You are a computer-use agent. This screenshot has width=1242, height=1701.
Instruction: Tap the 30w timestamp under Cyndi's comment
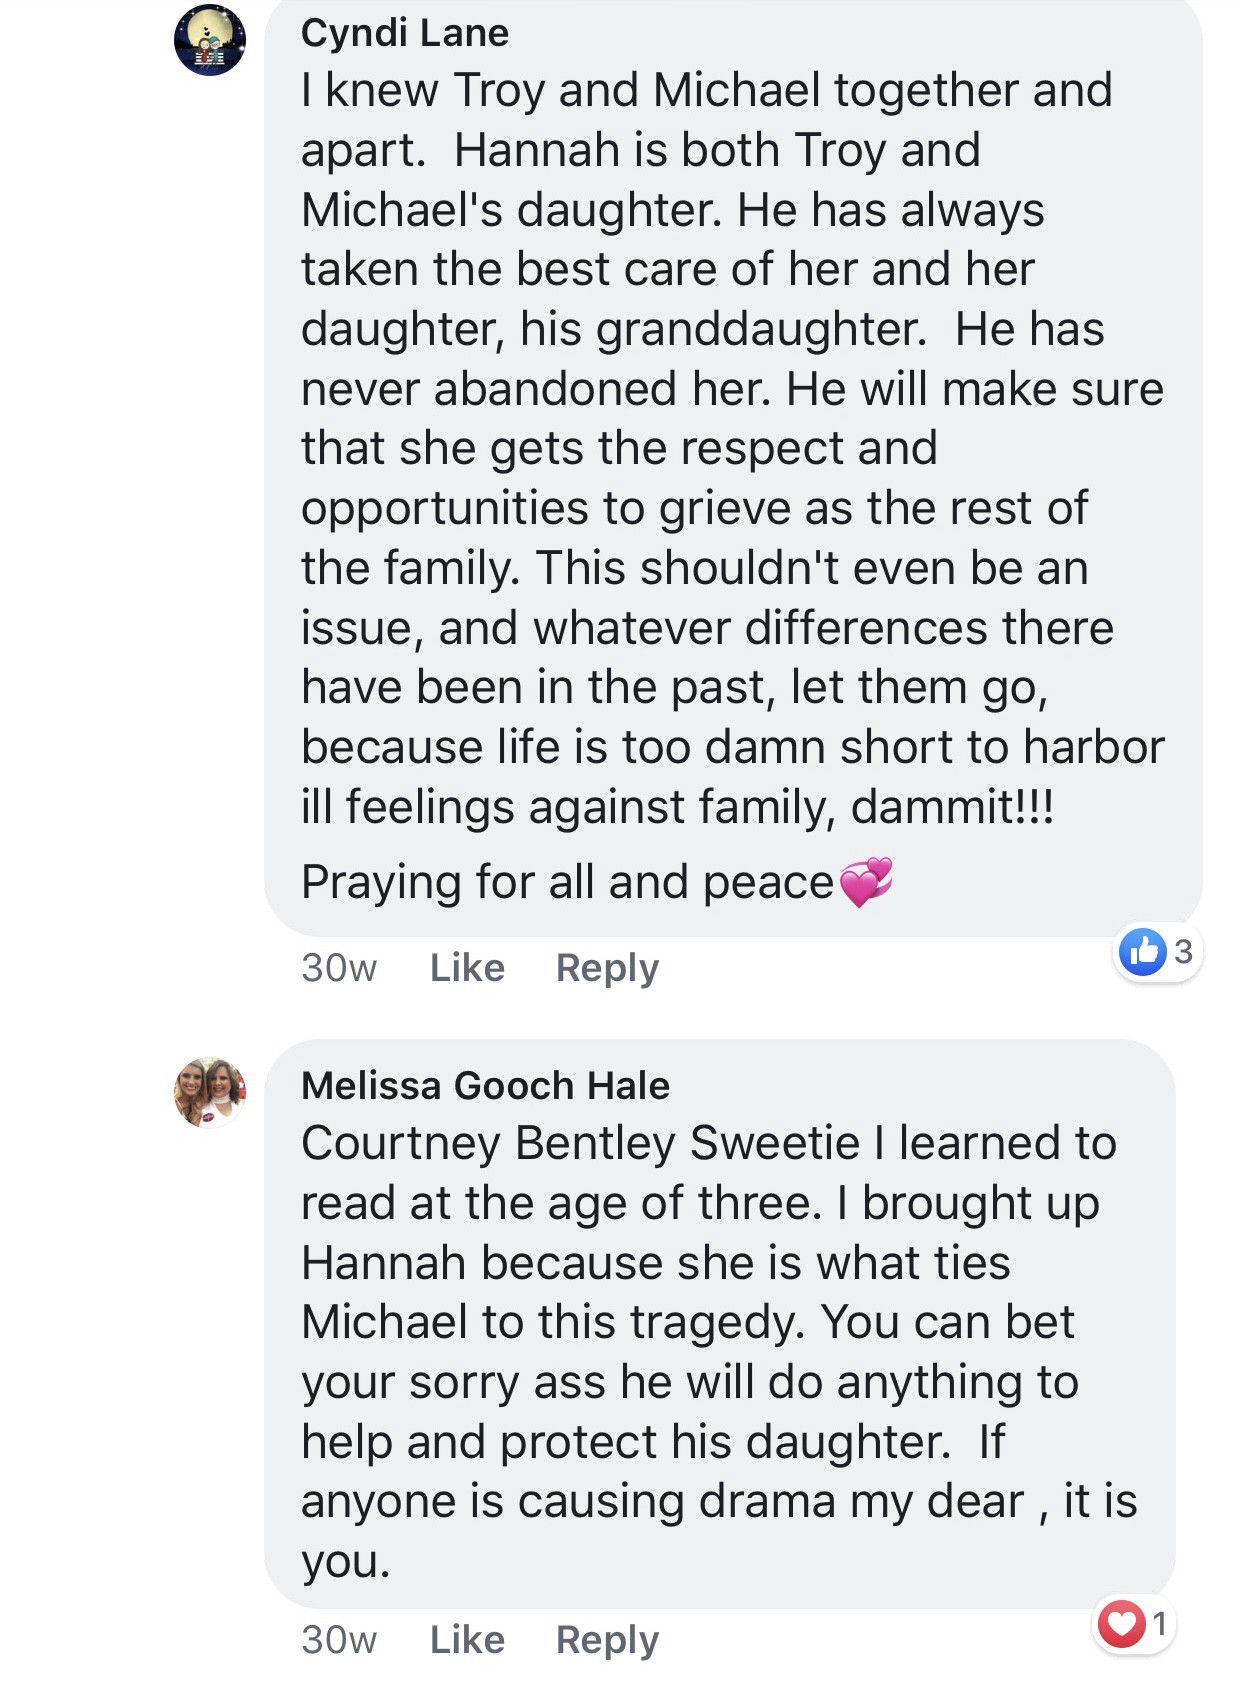click(339, 968)
